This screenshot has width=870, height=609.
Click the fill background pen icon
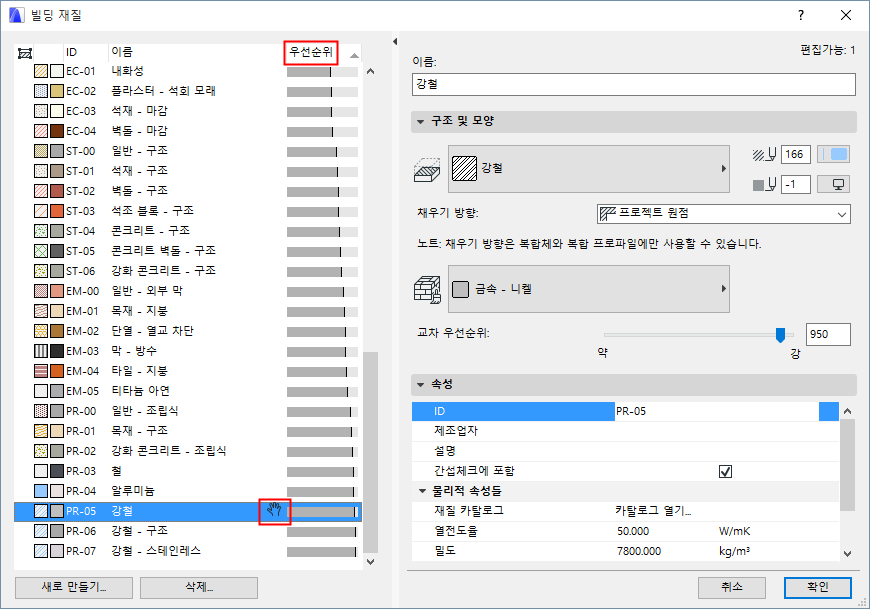coord(764,185)
